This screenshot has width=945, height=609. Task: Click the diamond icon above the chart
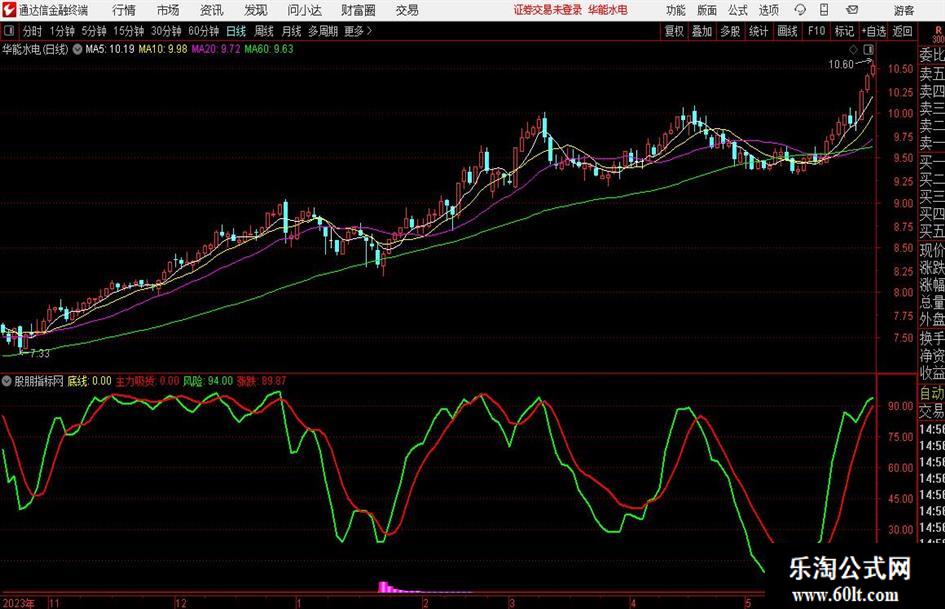pyautogui.click(x=853, y=49)
